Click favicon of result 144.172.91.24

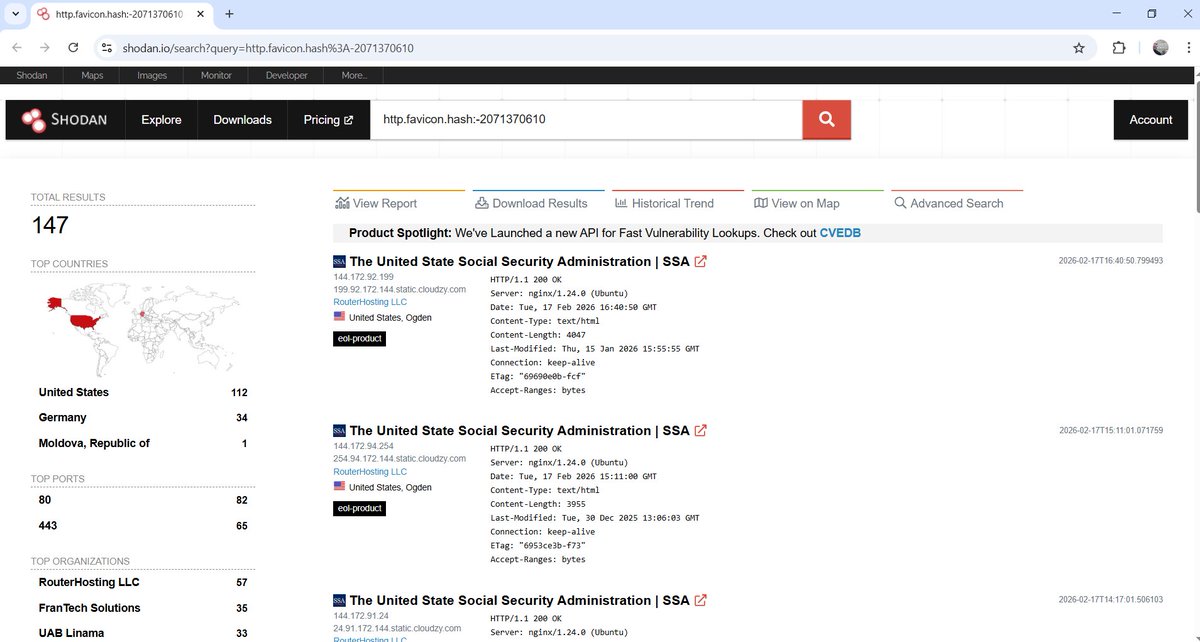point(339,601)
